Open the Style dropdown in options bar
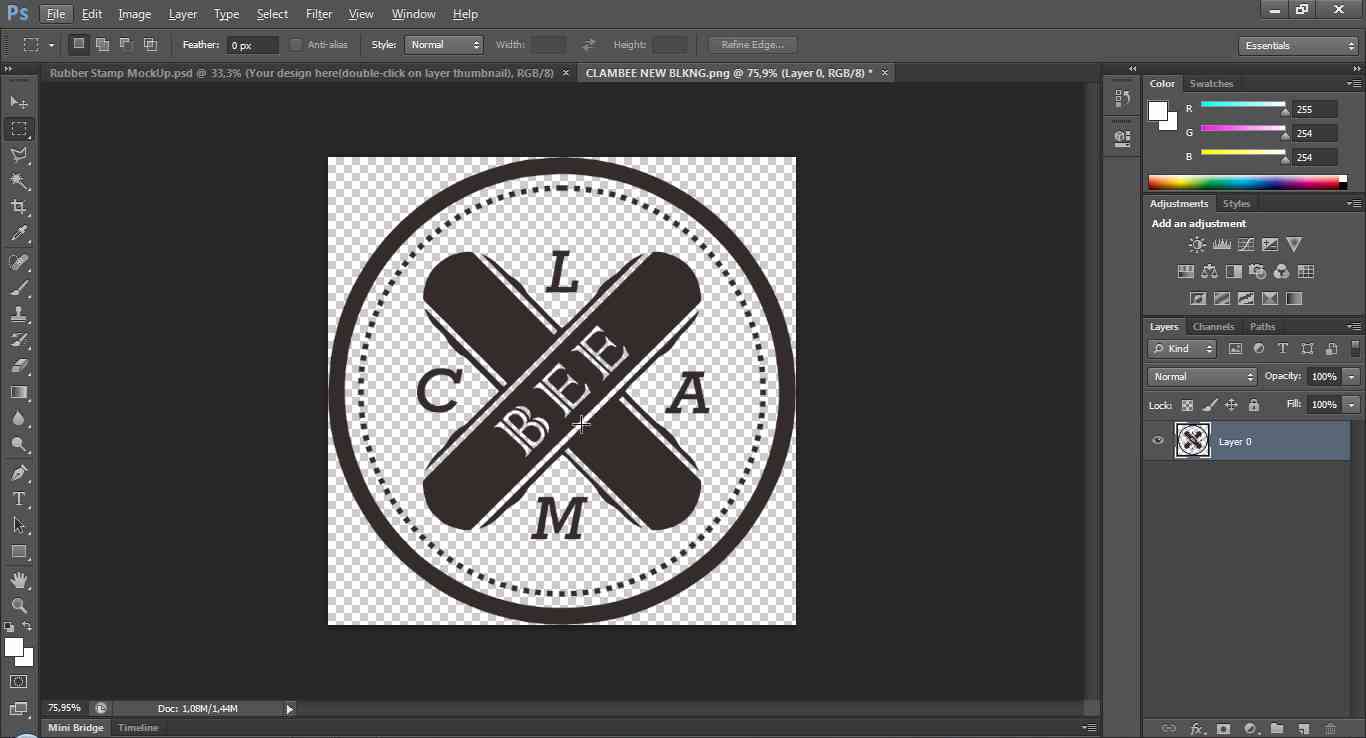The image size is (1366, 738). click(x=443, y=44)
